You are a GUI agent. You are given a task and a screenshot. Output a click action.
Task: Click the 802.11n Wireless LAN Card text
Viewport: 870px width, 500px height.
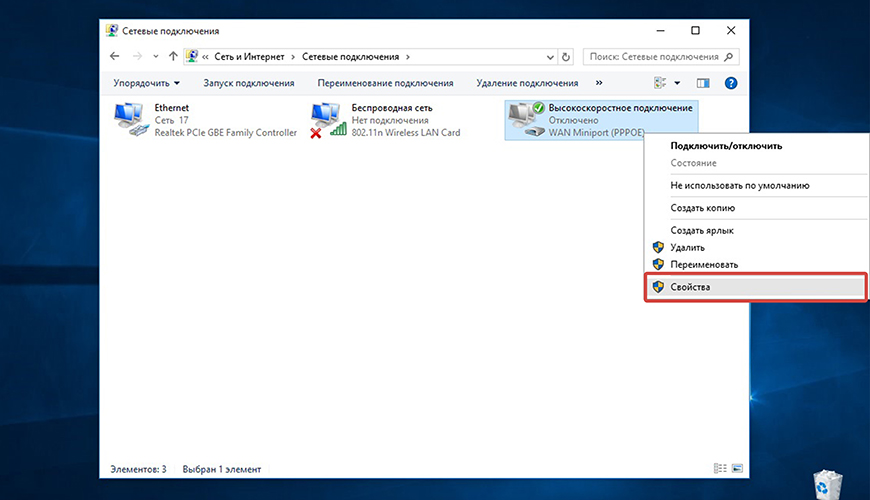[x=406, y=133]
